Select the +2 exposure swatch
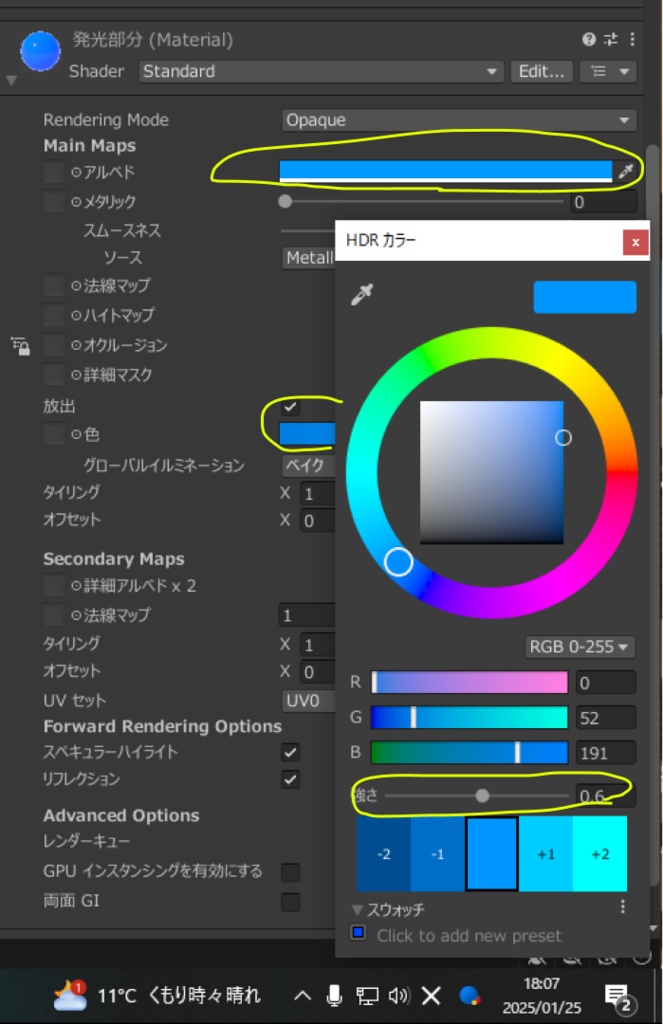Image resolution: width=663 pixels, height=1024 pixels. pos(600,854)
